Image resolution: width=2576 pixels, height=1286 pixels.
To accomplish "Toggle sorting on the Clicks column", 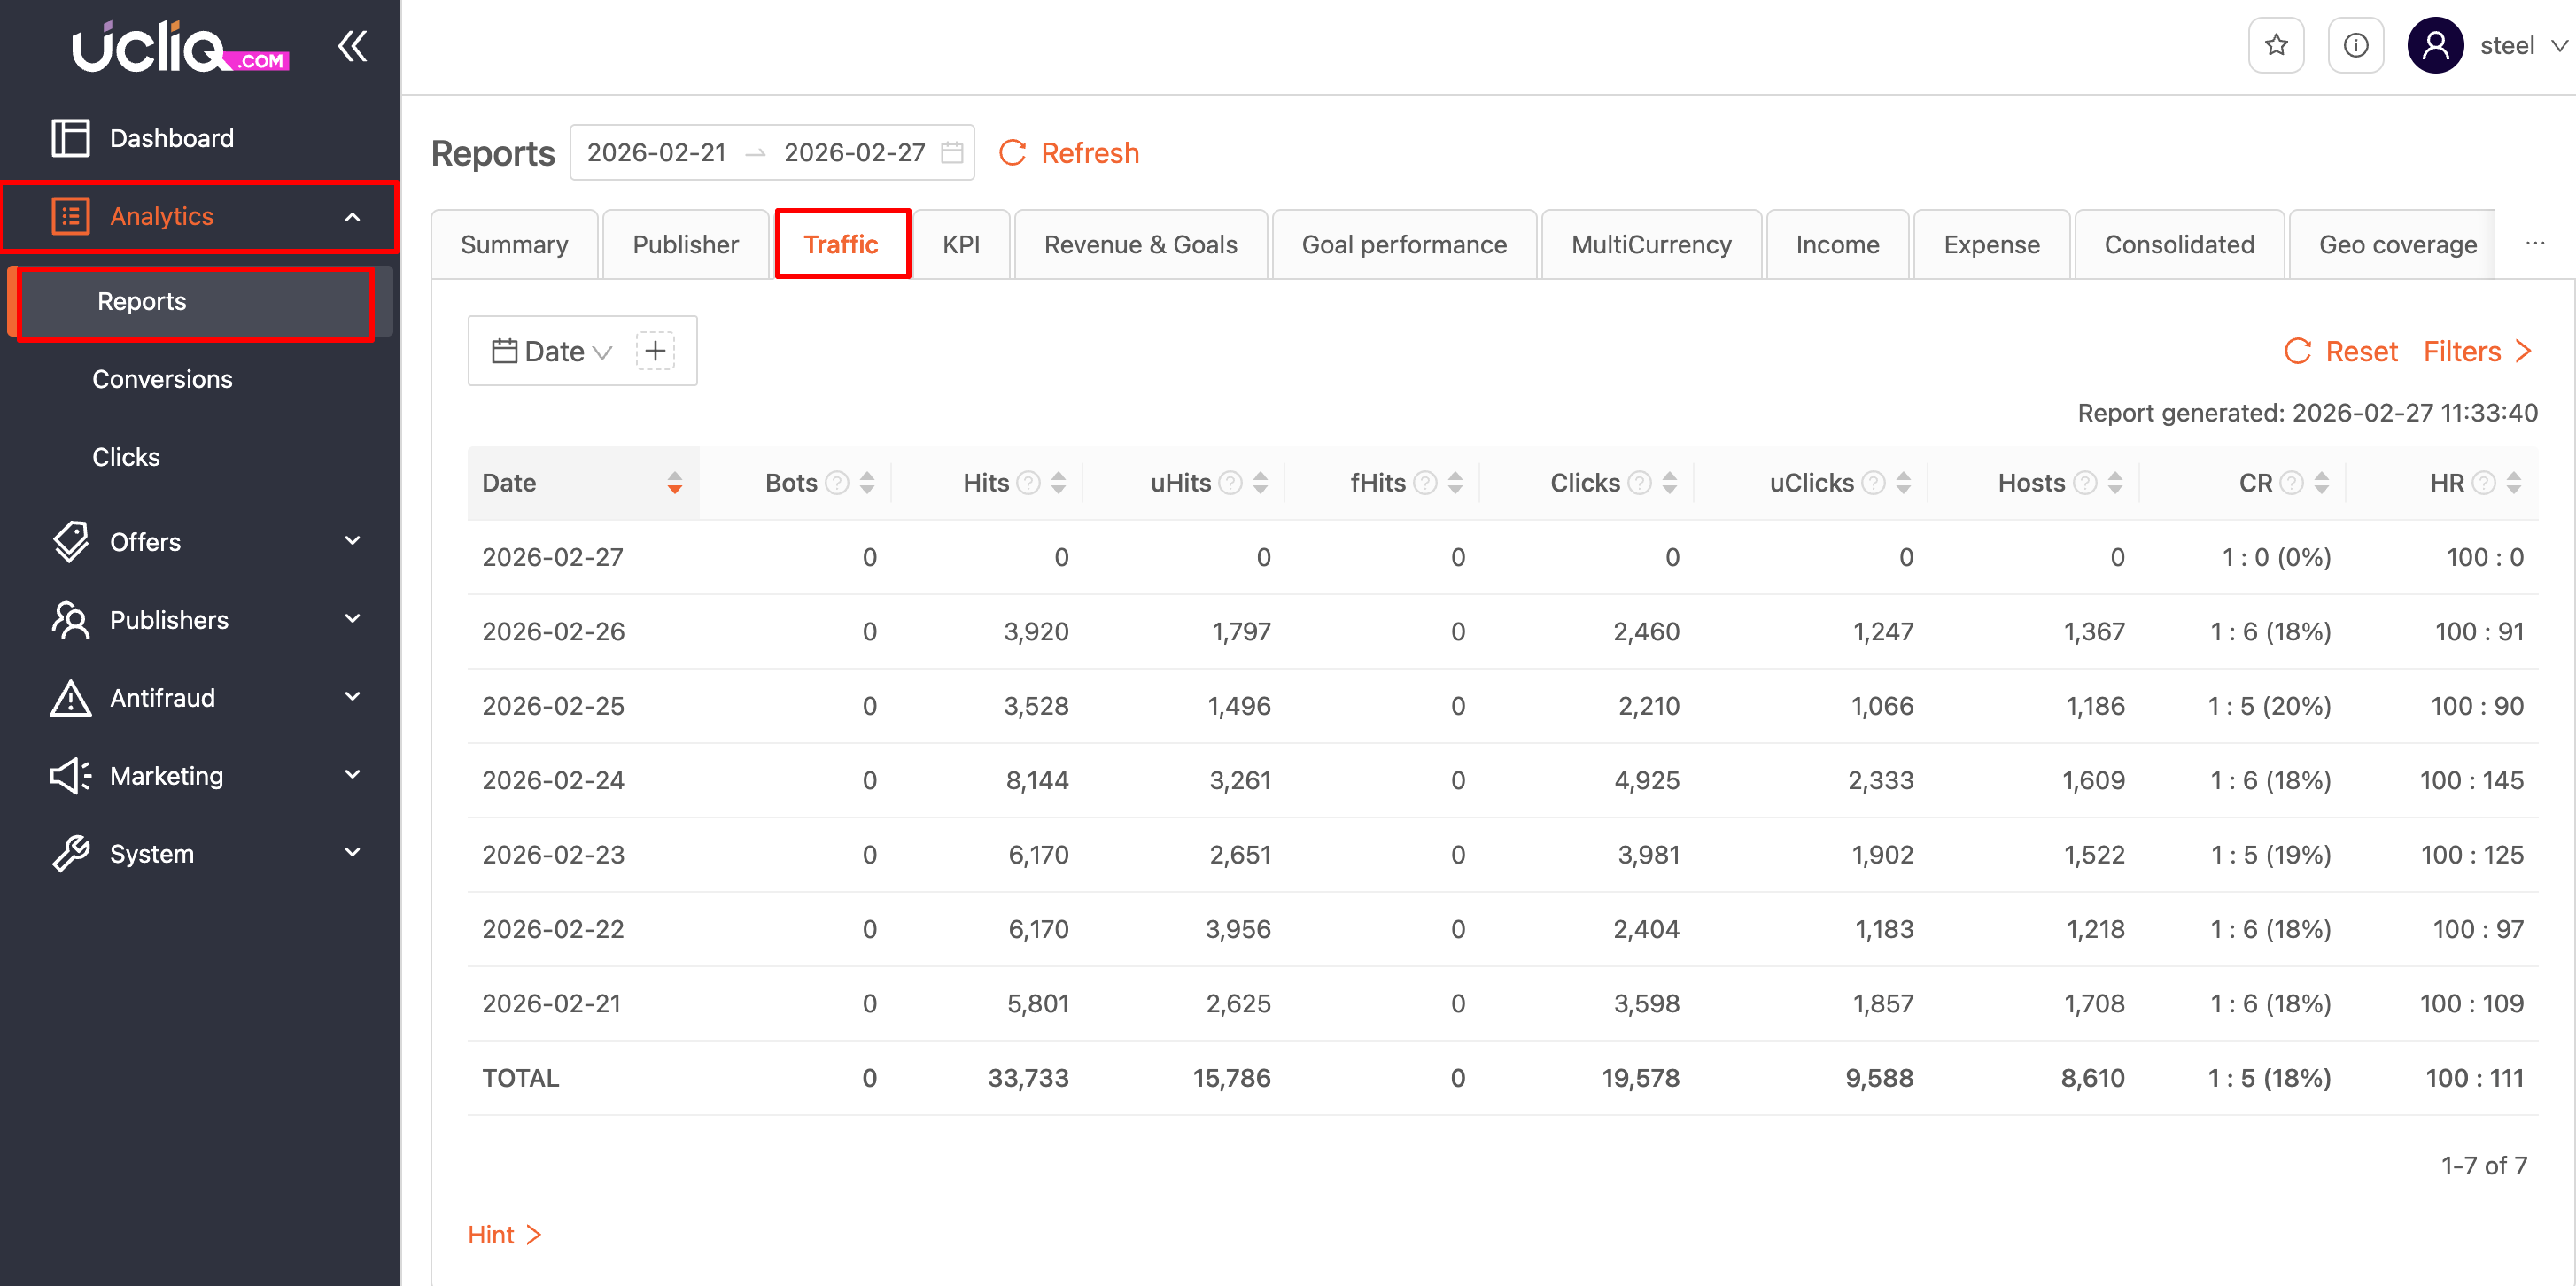I will [1670, 483].
